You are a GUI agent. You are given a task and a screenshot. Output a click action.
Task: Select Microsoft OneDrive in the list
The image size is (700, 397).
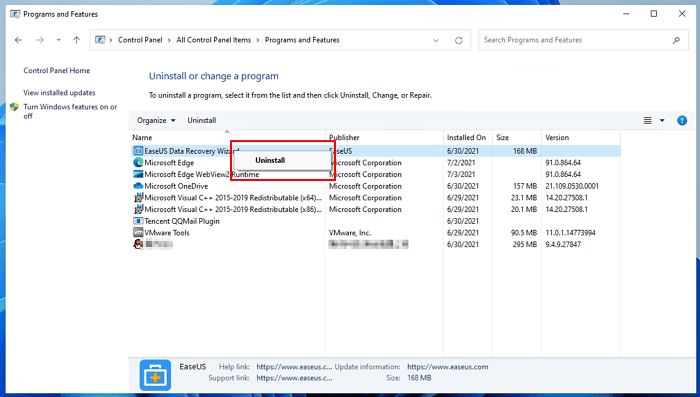(176, 186)
